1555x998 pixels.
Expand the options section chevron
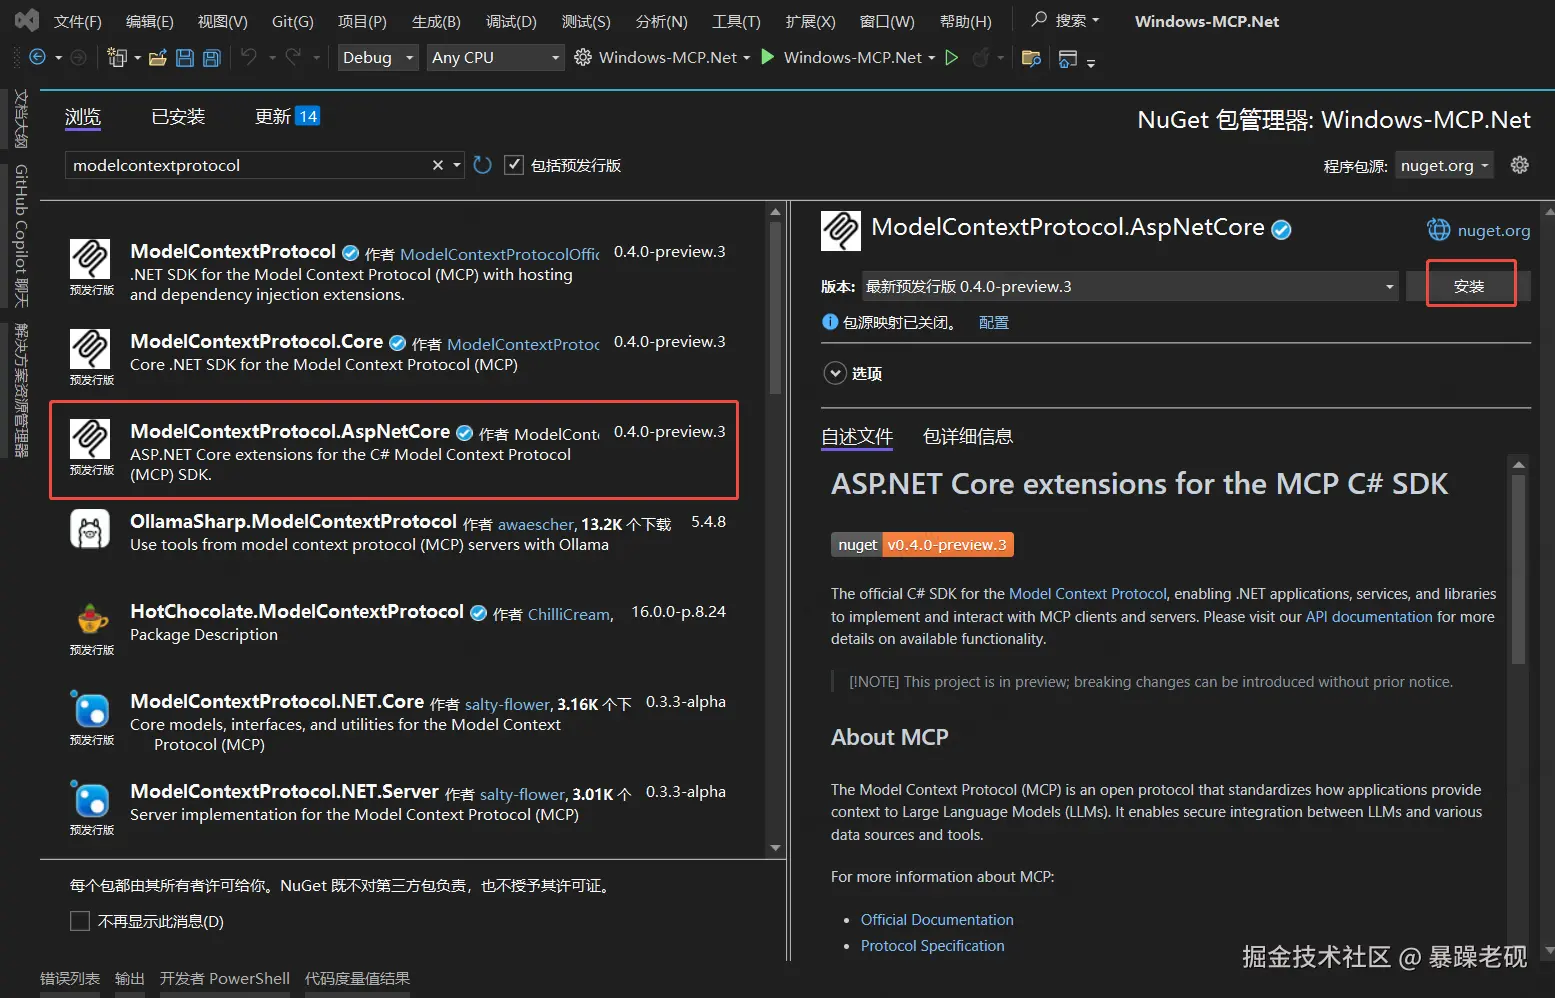tap(834, 373)
